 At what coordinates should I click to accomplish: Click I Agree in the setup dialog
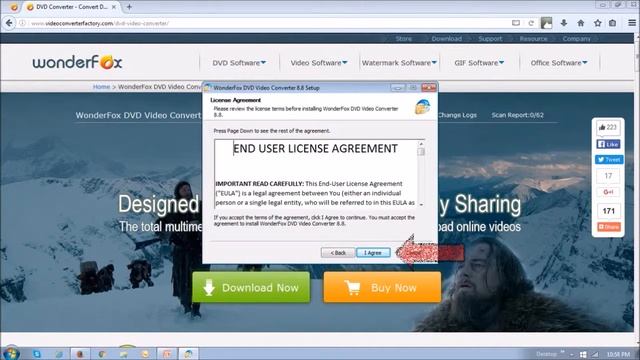373,253
